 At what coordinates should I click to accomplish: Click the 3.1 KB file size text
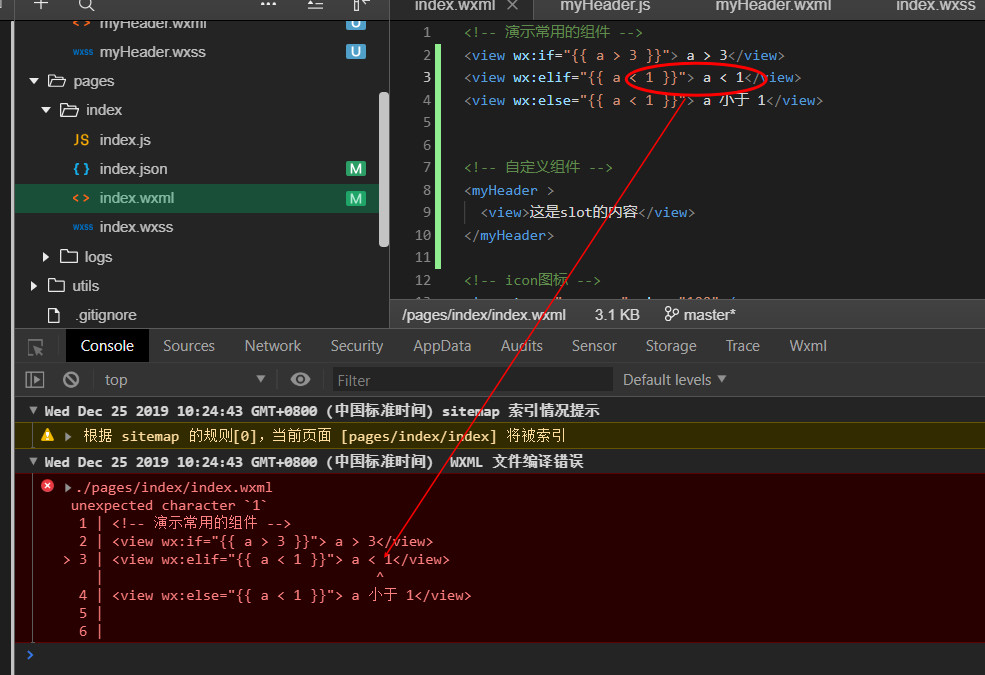click(617, 315)
